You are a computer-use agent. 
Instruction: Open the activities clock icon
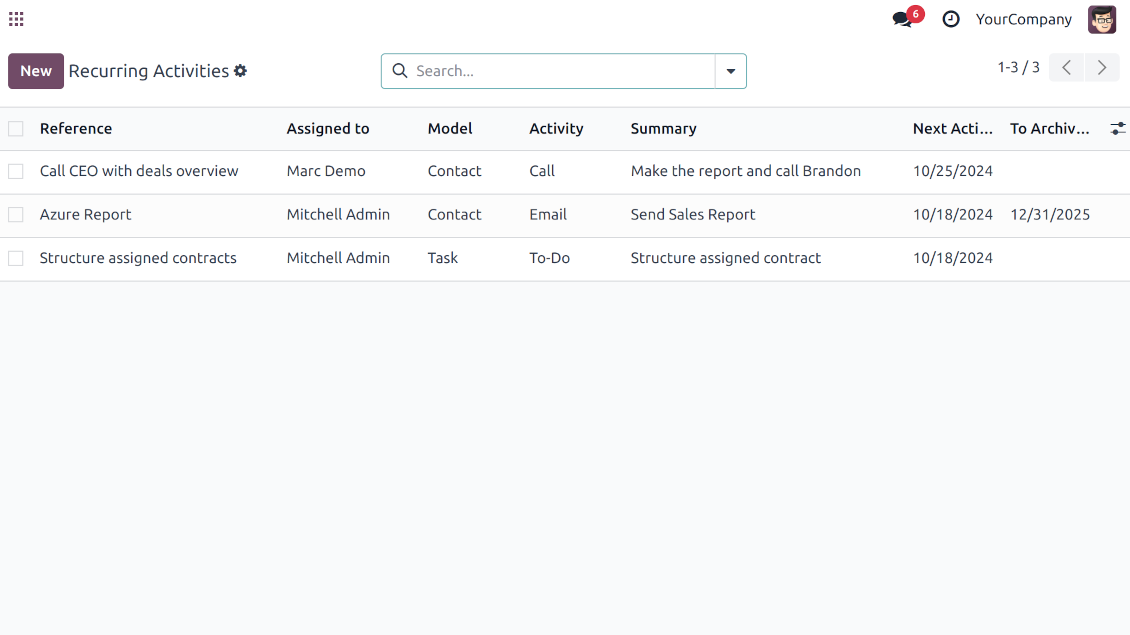(951, 19)
